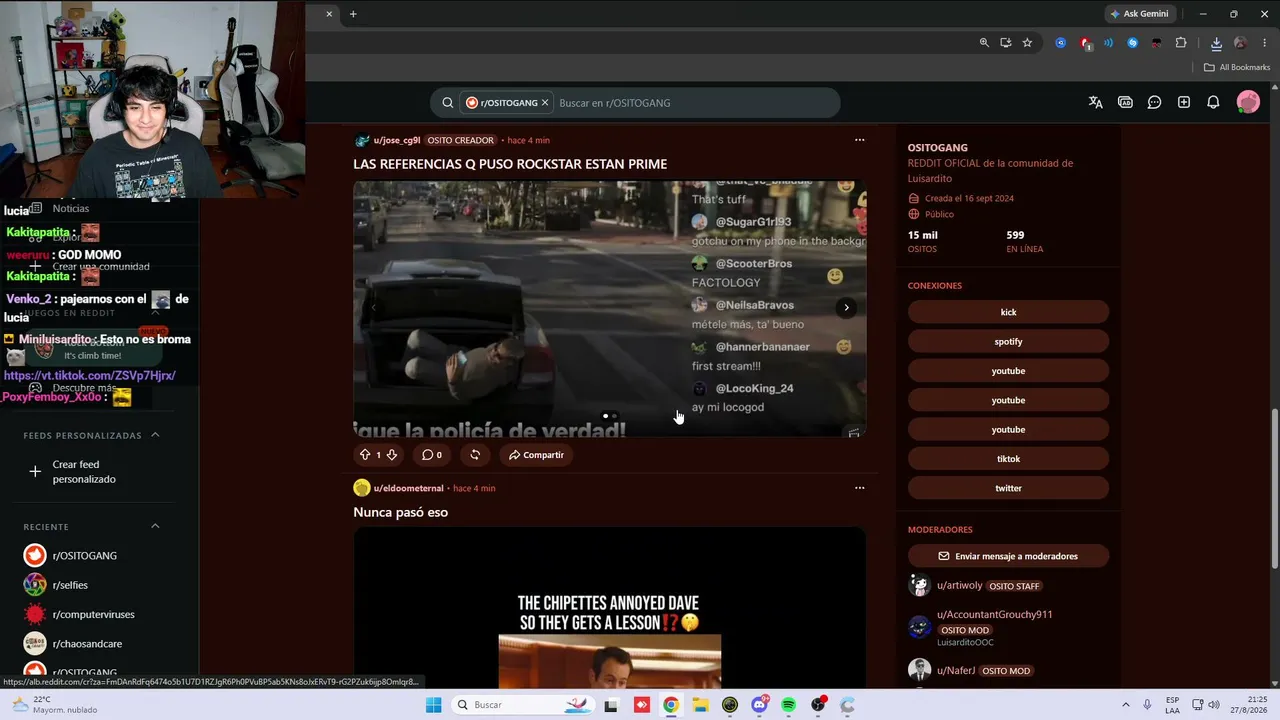Open moderator u/AccountantGrouchy911 profile
1280x720 pixels.
click(994, 615)
